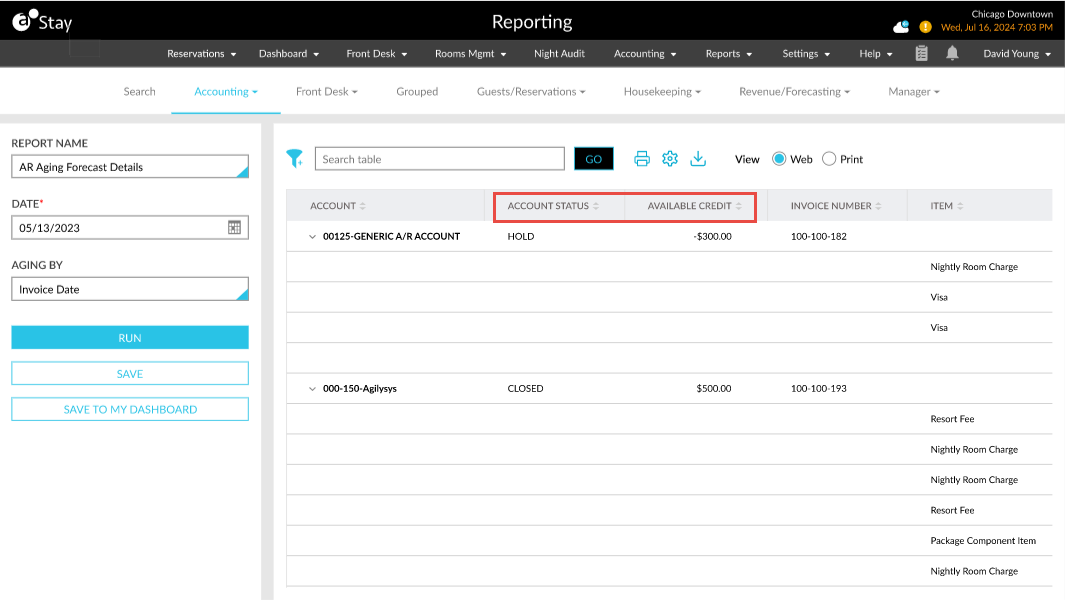The height and width of the screenshot is (600, 1065).
Task: Open the top Front Desk menu
Action: (x=377, y=54)
